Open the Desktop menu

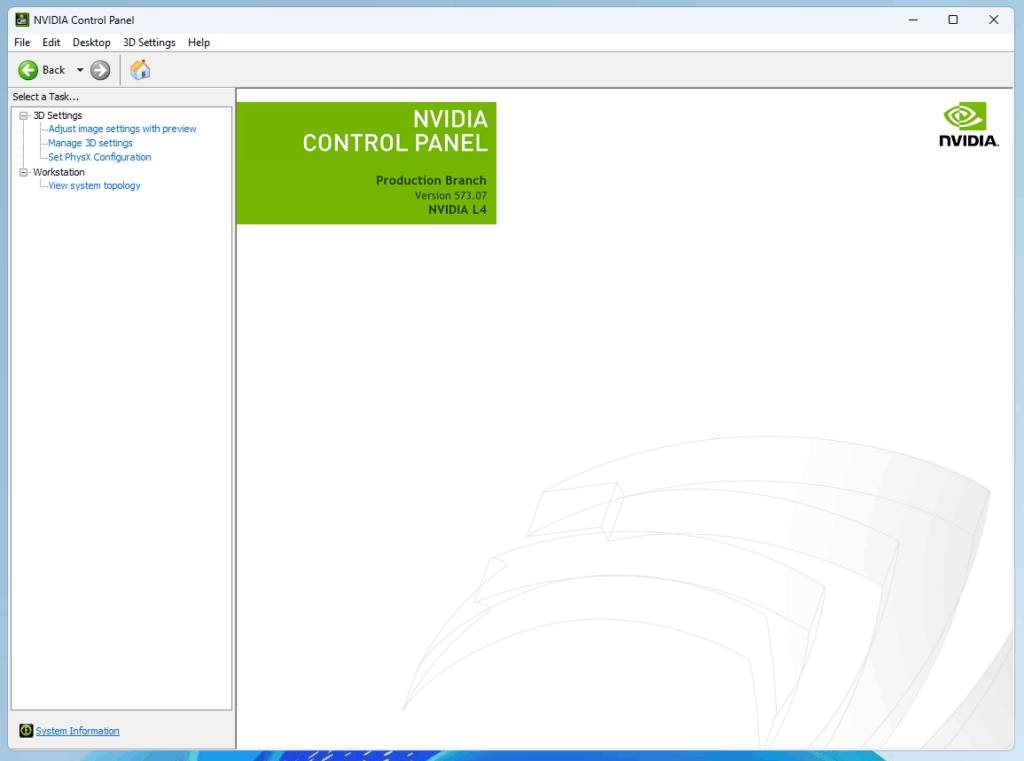coord(91,42)
